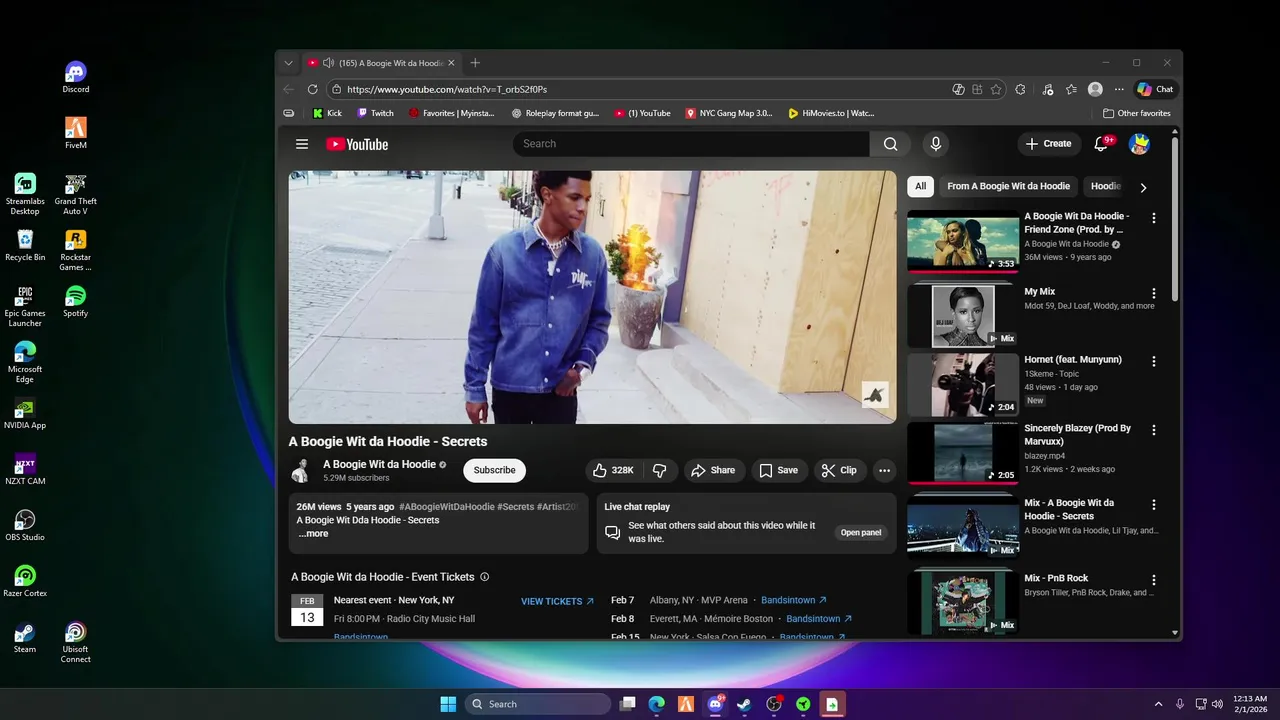Open more actions ellipsis below video
The image size is (1280, 720).
point(884,470)
